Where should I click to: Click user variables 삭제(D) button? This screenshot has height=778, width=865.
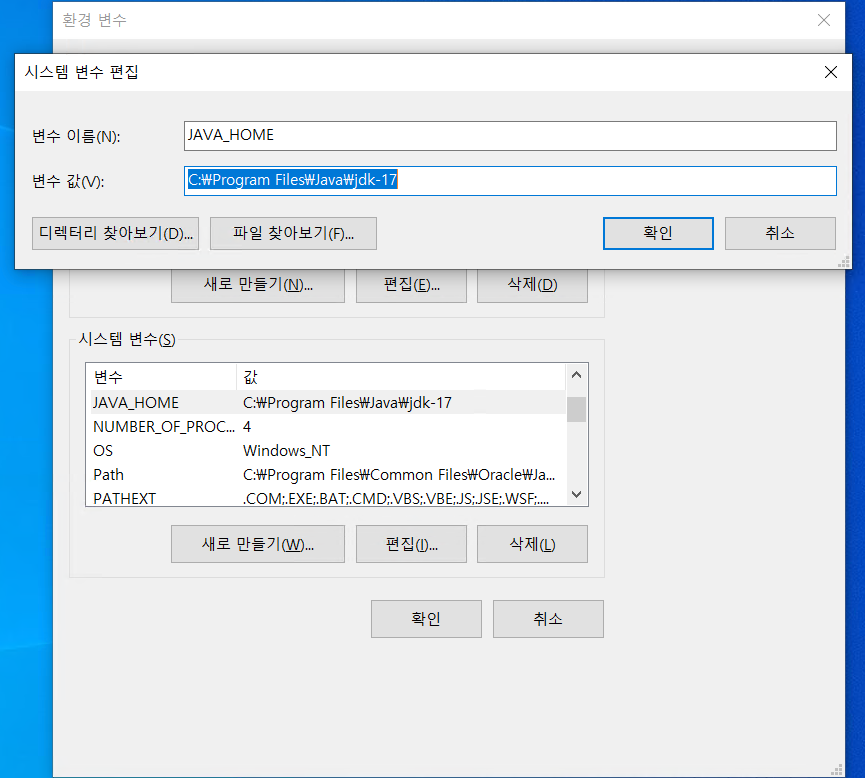tap(532, 285)
